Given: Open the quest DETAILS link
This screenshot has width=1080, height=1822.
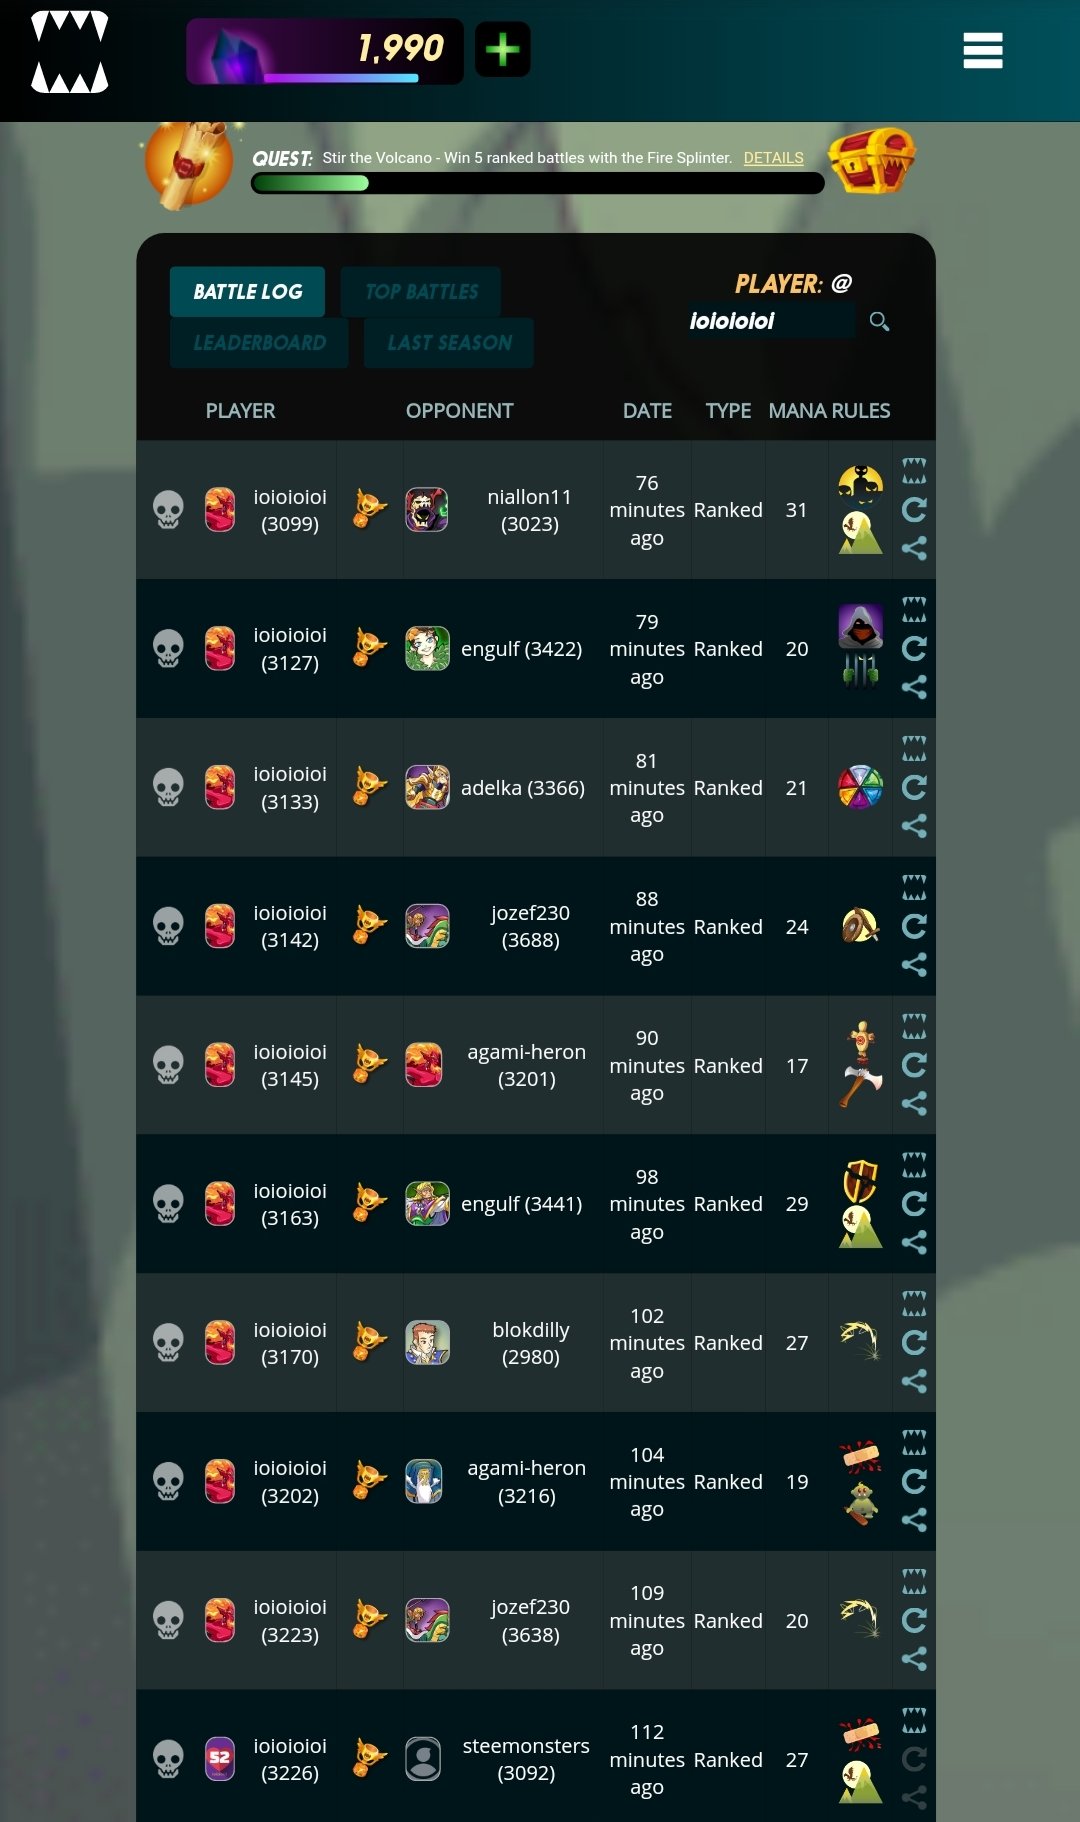Looking at the screenshot, I should click(773, 158).
